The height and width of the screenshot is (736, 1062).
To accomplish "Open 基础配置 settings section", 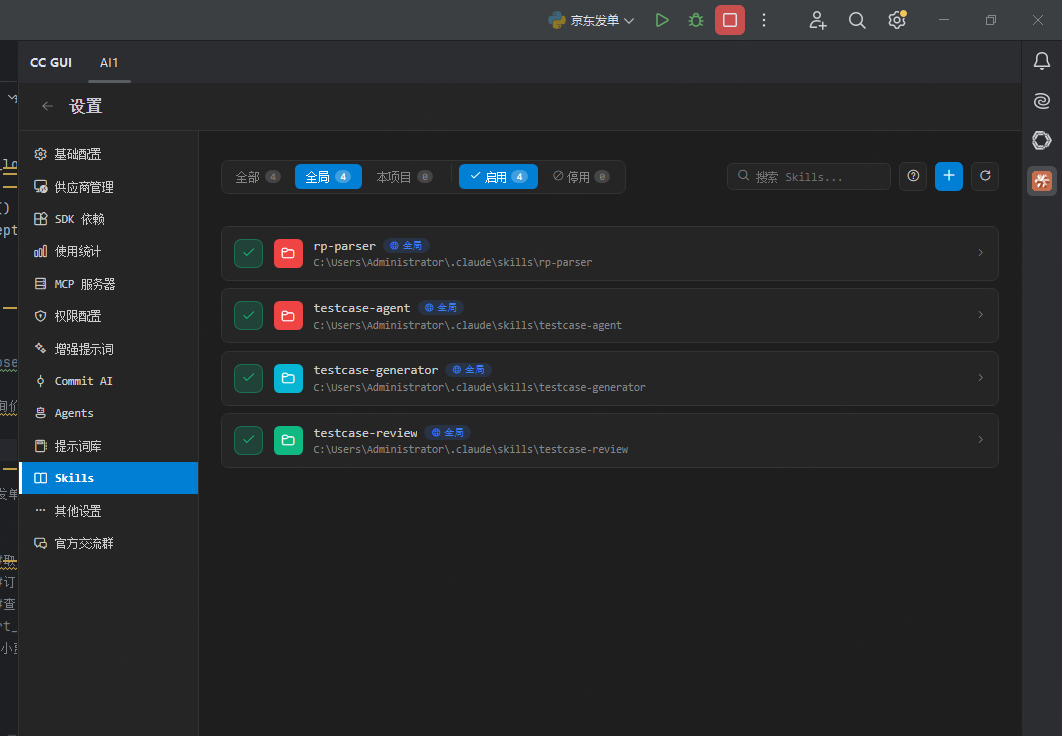I will [x=108, y=154].
